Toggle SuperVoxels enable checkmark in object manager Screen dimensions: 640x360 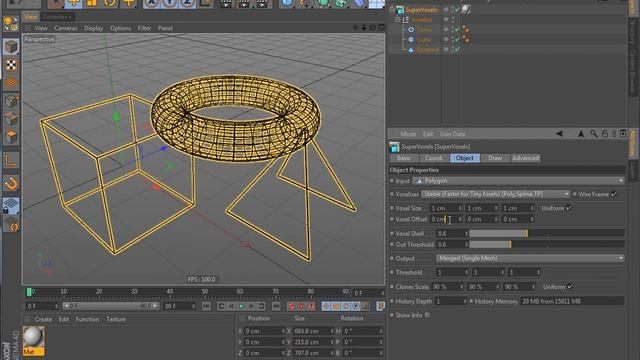[x=457, y=9]
